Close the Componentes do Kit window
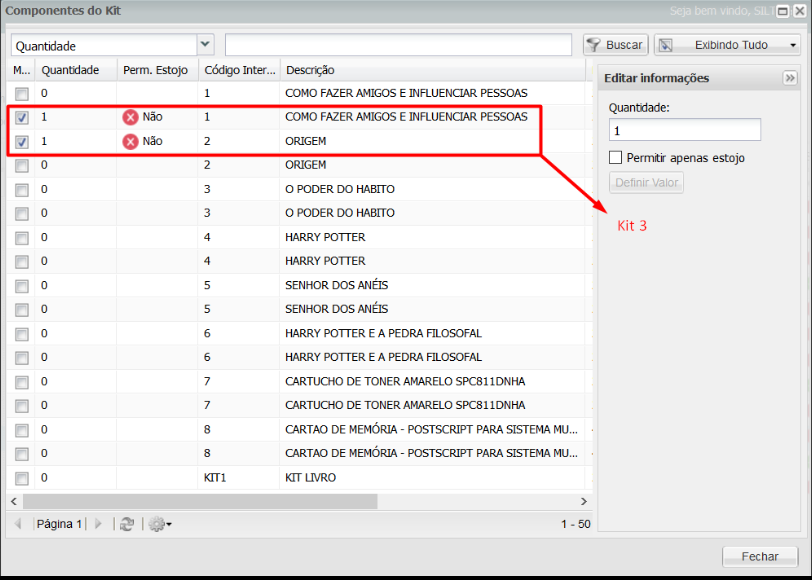 click(x=799, y=11)
